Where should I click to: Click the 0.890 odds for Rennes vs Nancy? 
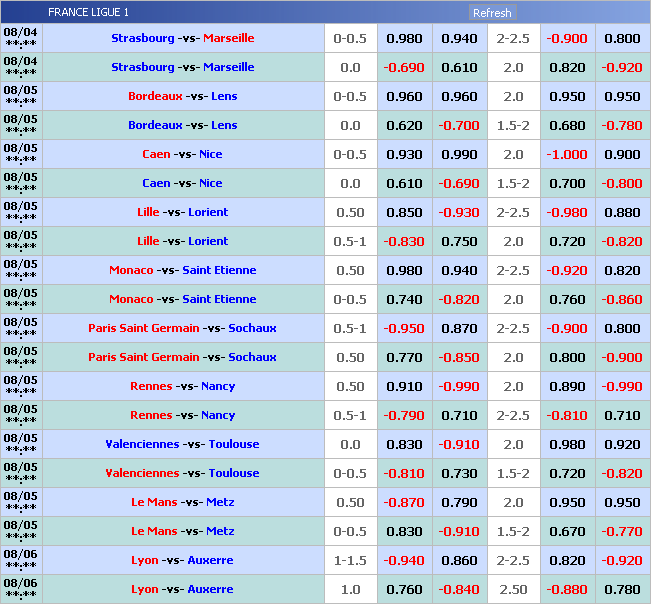coord(567,387)
